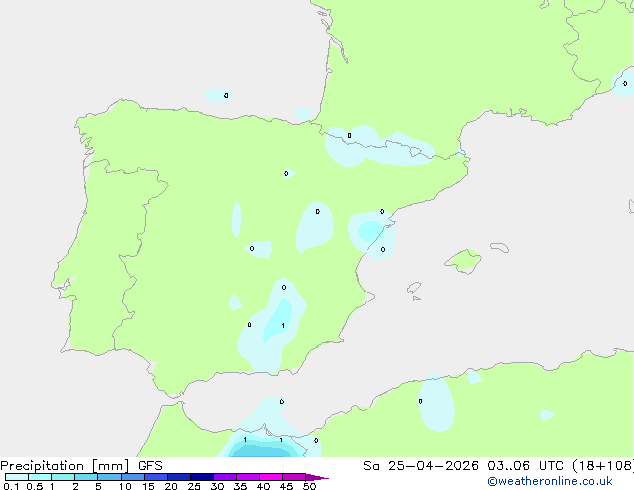Viewport: 634px width, 490px height.
Task: Click the 2–5 mm legend swatch
Action: click(x=86, y=477)
